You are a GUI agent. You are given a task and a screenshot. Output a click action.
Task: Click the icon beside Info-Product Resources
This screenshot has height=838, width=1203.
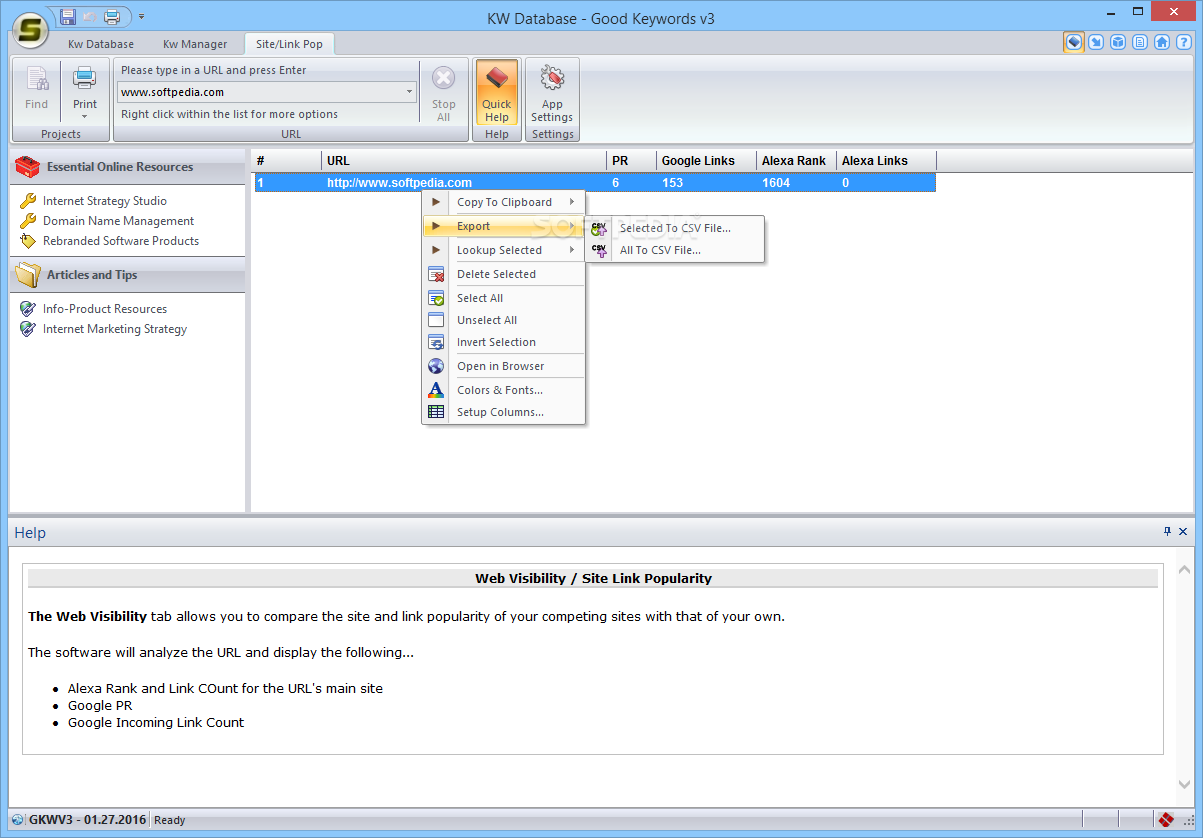pyautogui.click(x=28, y=309)
